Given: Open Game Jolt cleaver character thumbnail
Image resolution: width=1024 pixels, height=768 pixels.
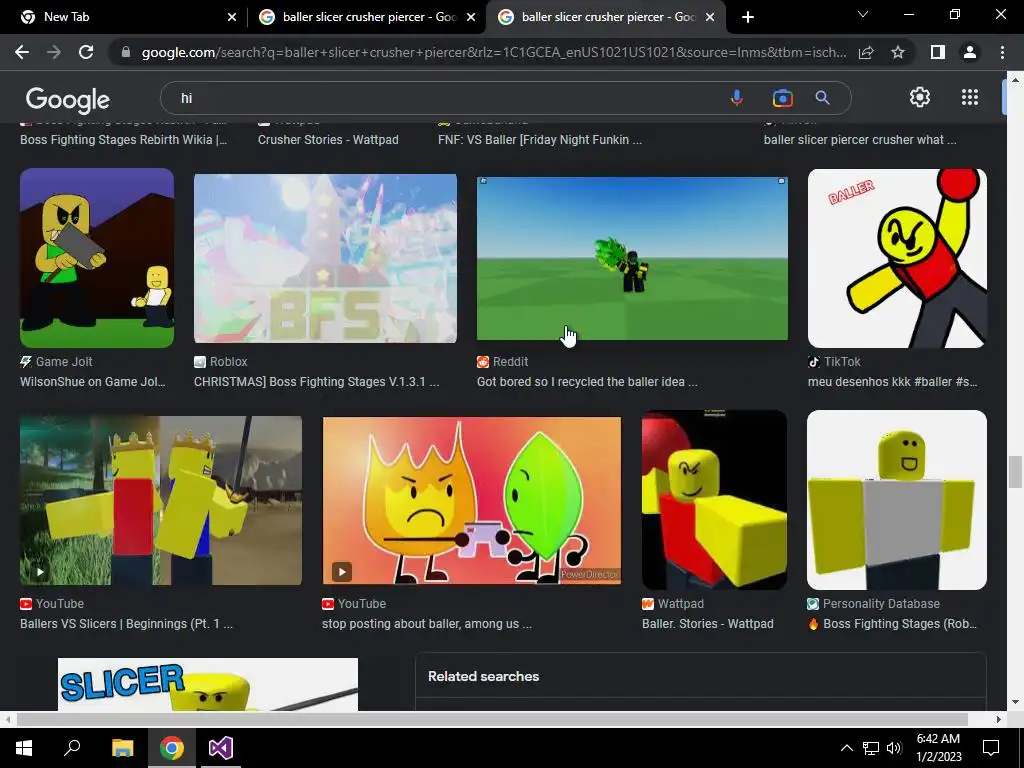Looking at the screenshot, I should [97, 258].
